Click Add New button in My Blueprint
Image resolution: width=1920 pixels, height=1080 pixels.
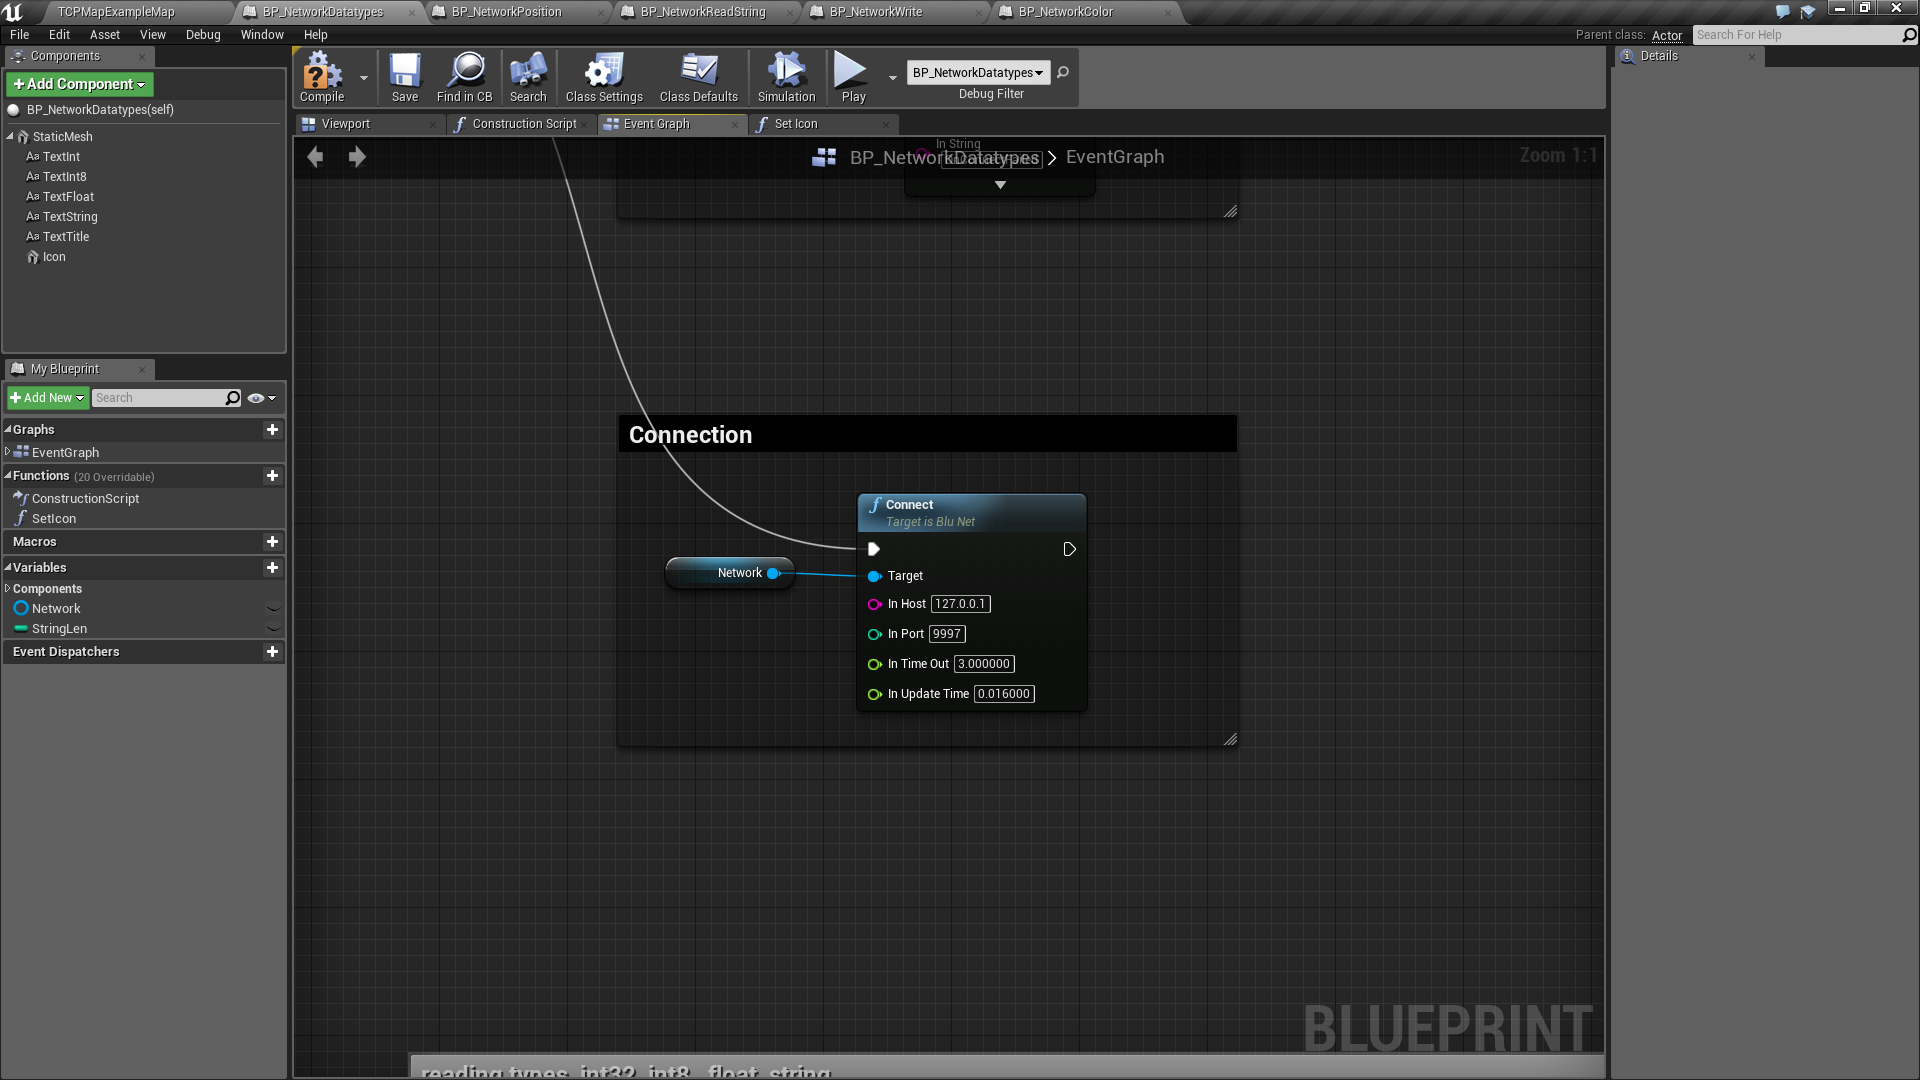coord(48,398)
